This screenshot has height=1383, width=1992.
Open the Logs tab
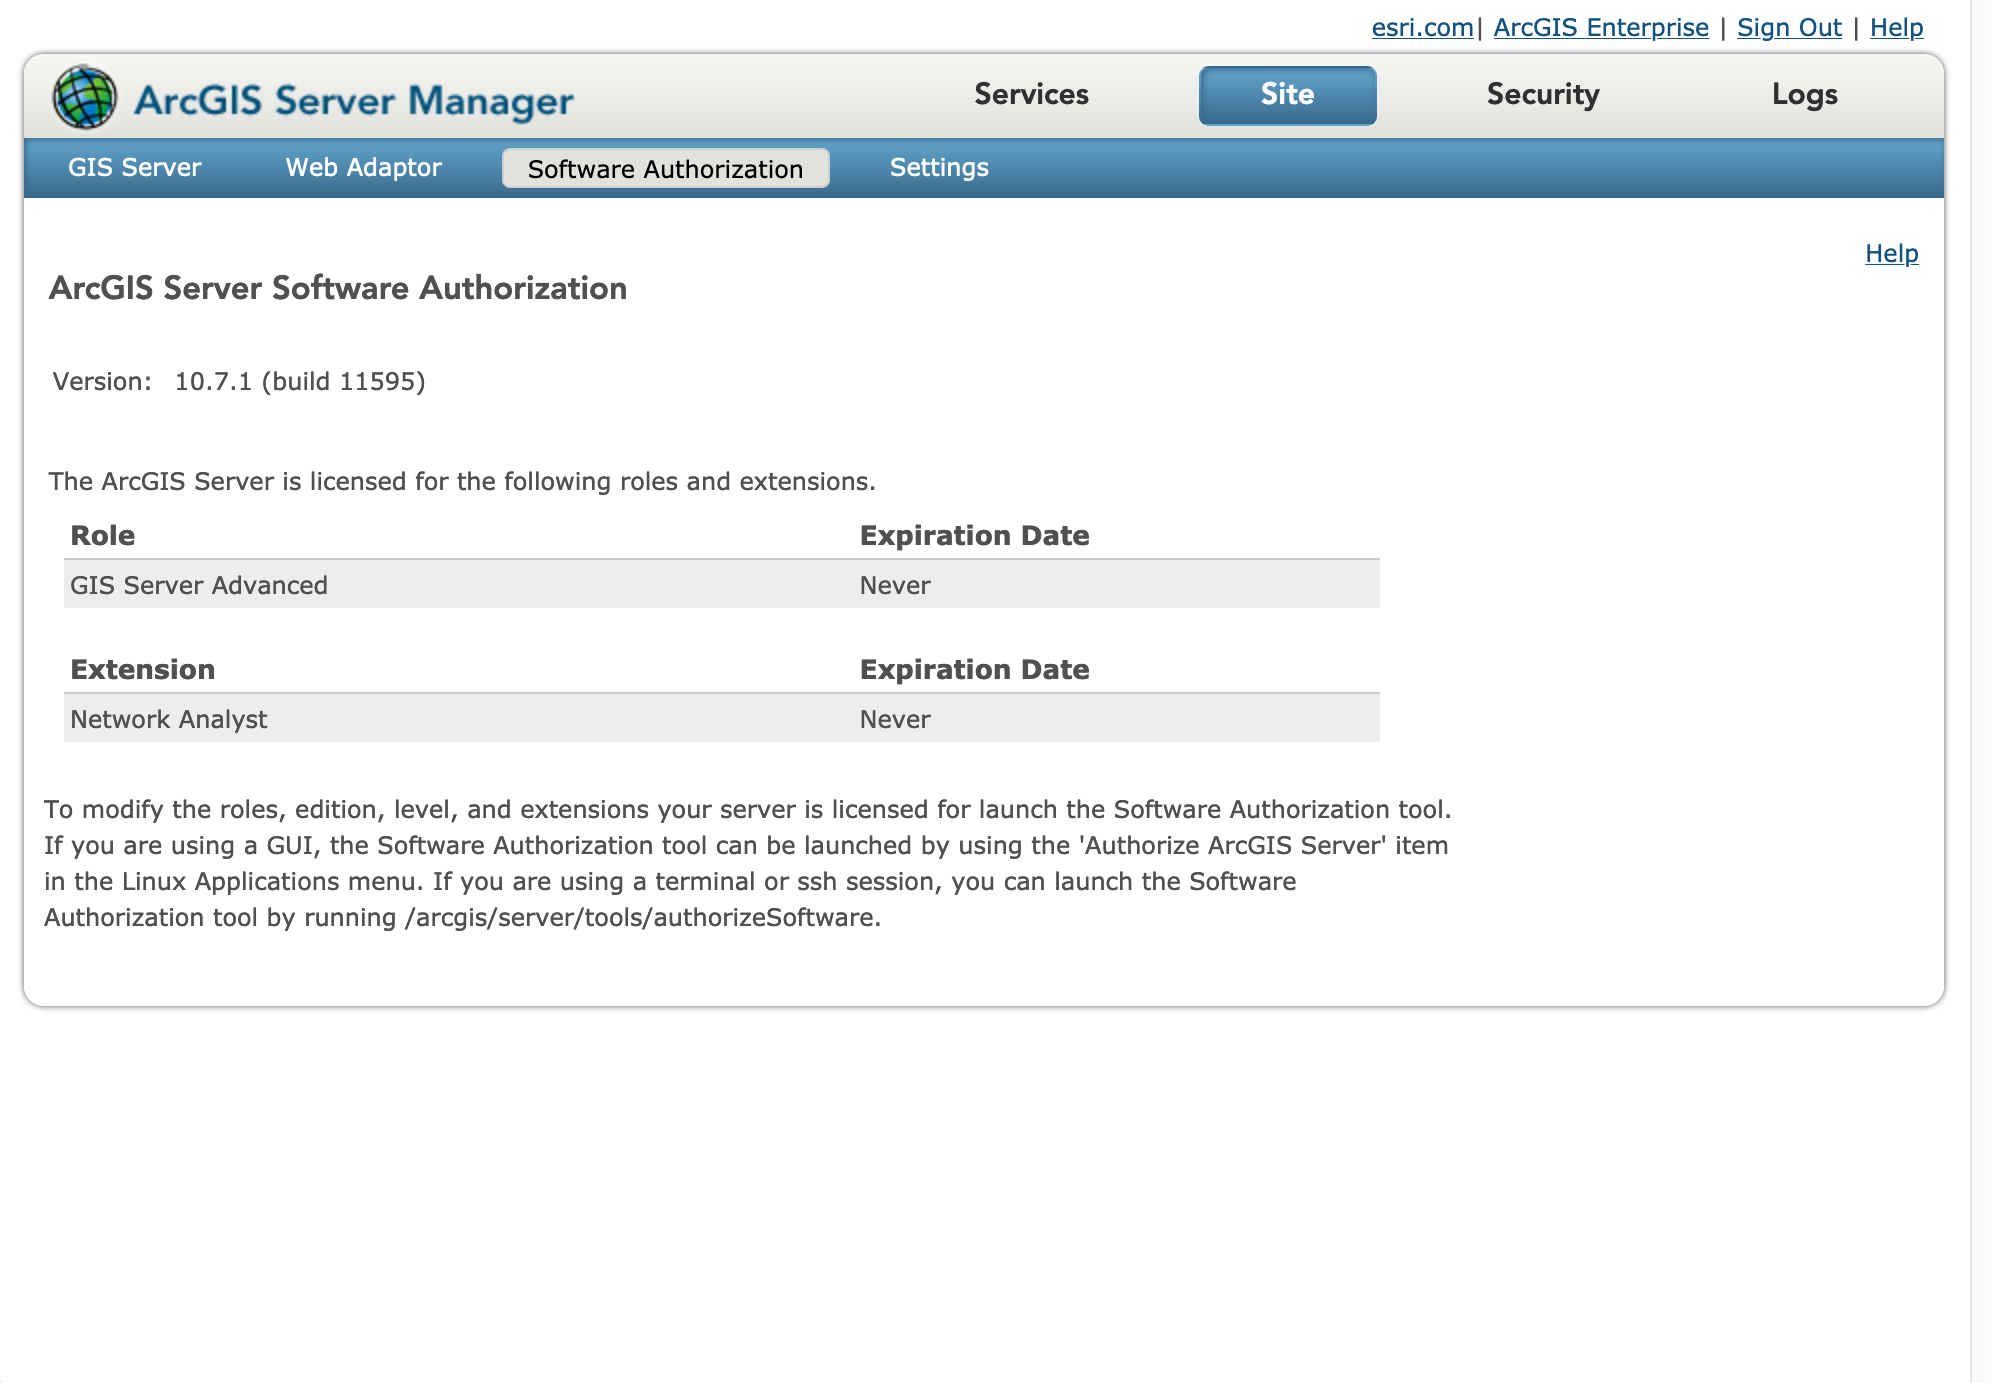tap(1804, 94)
